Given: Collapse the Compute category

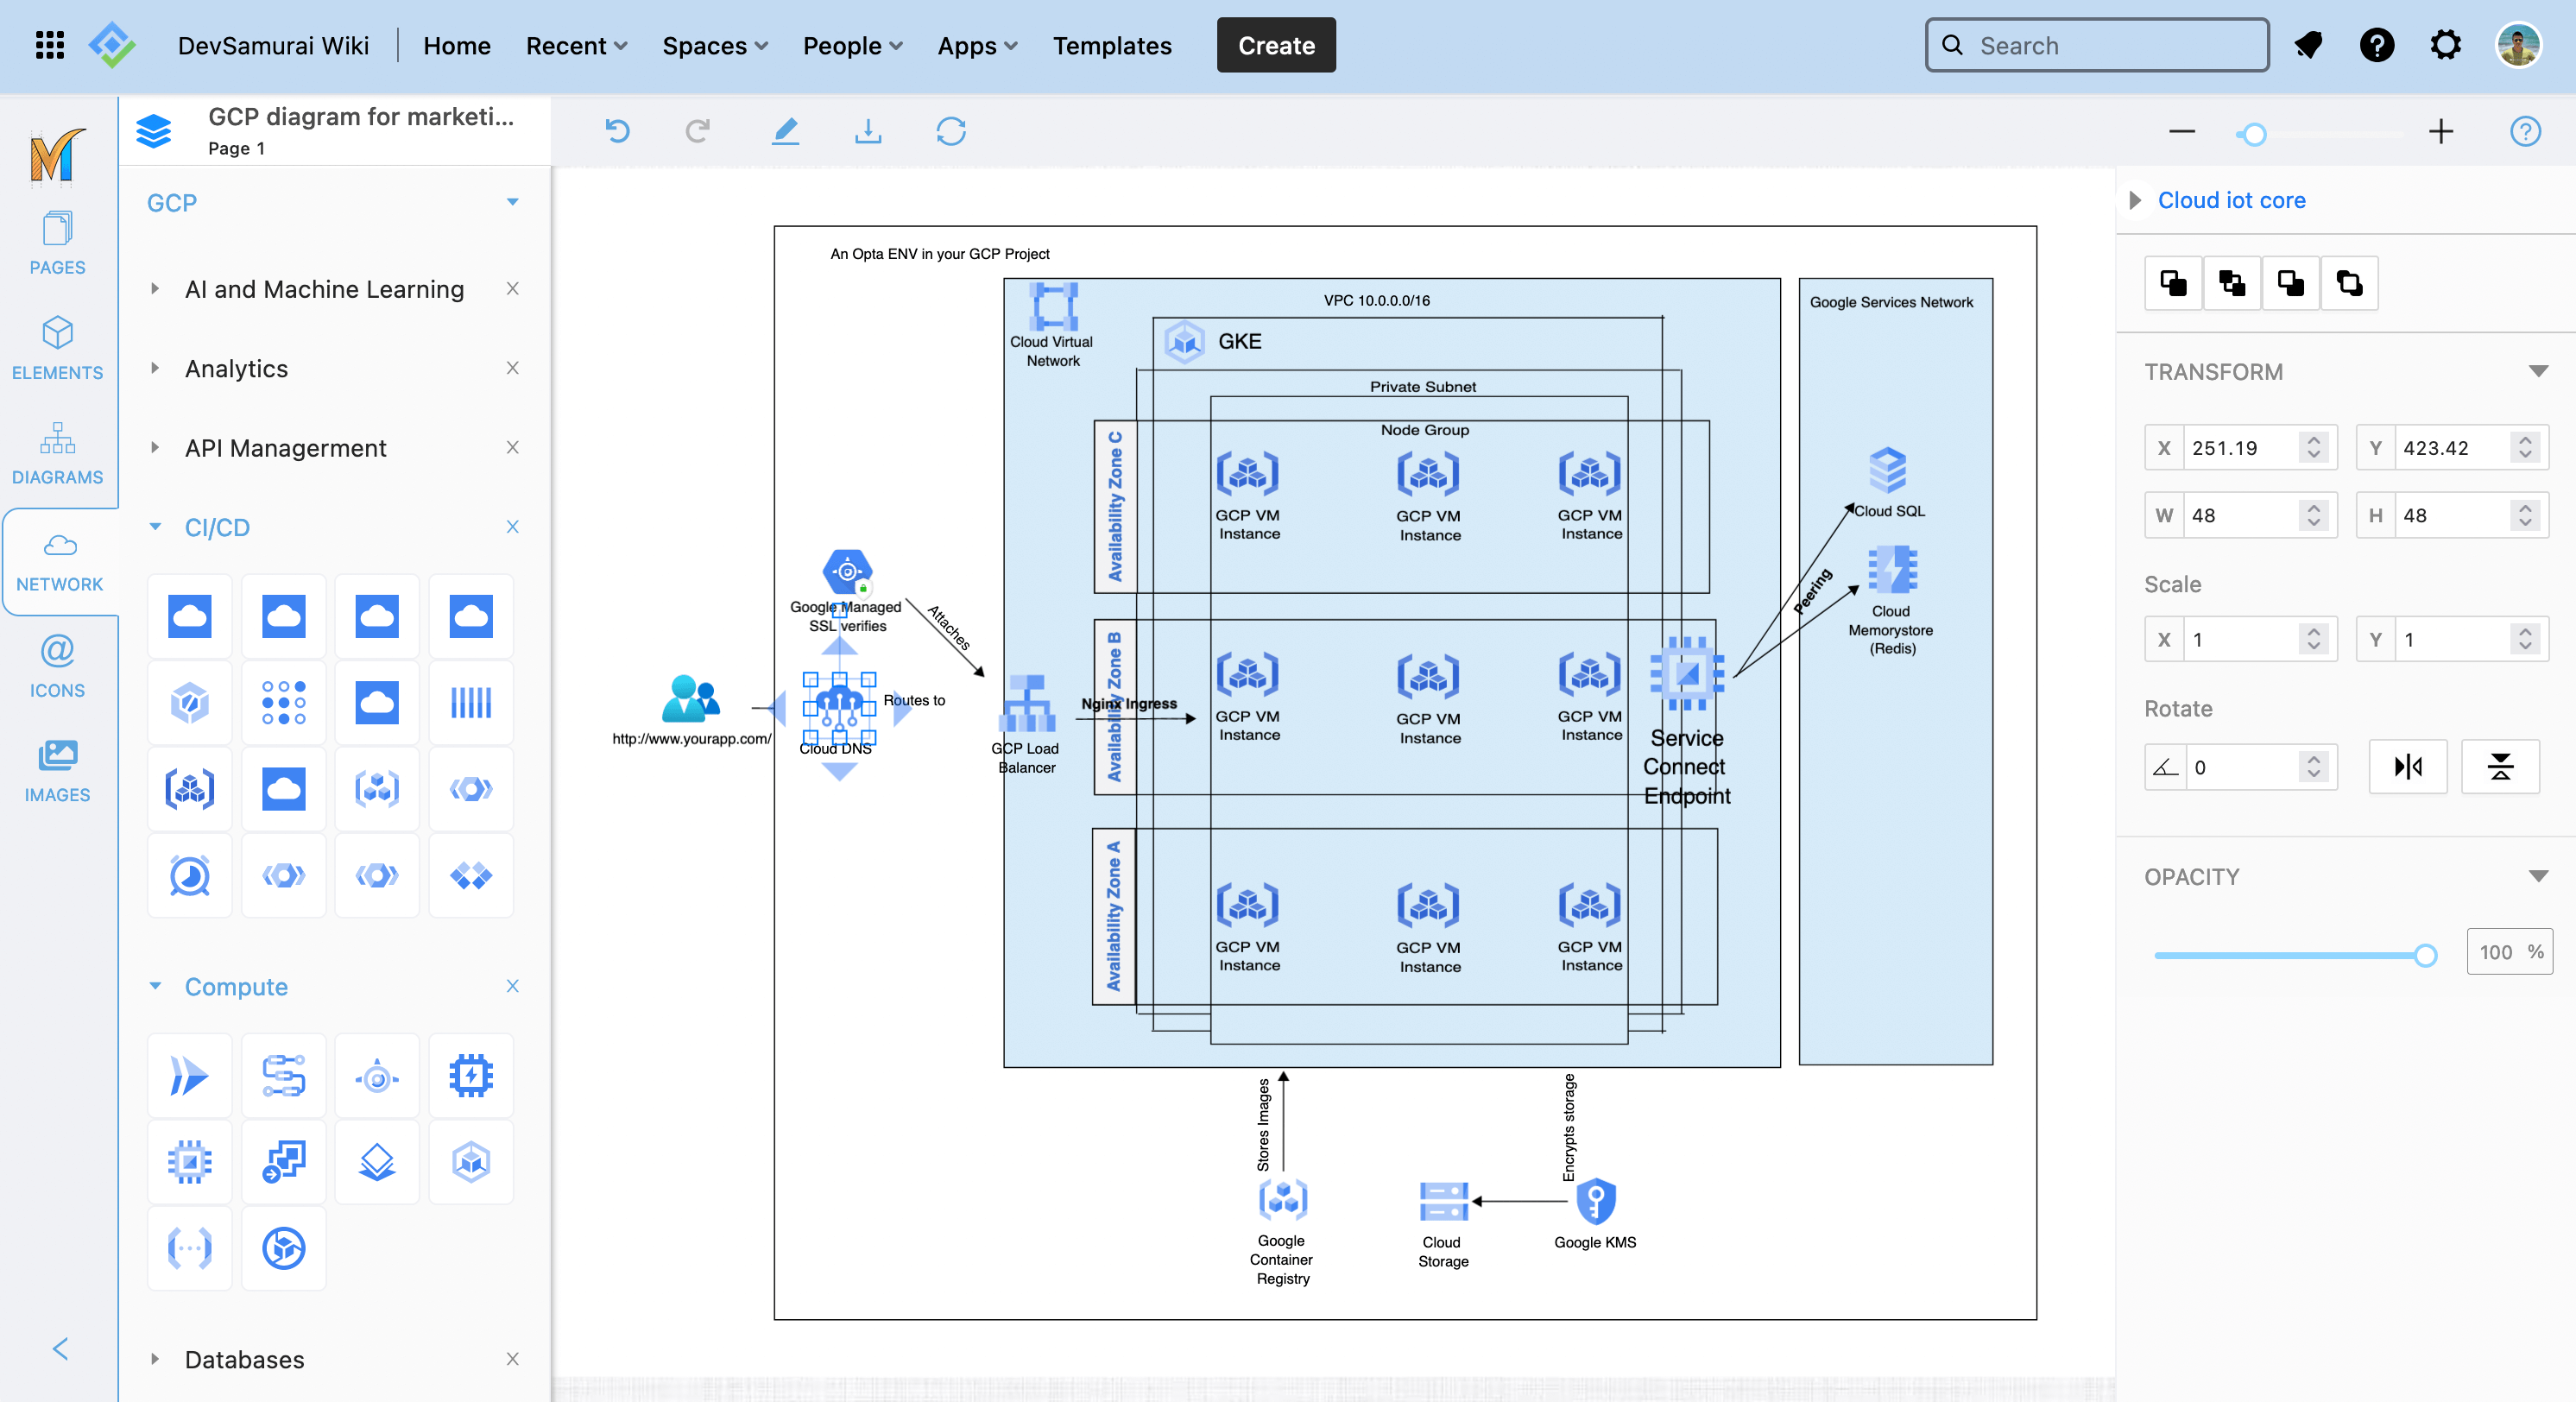Looking at the screenshot, I should (155, 986).
